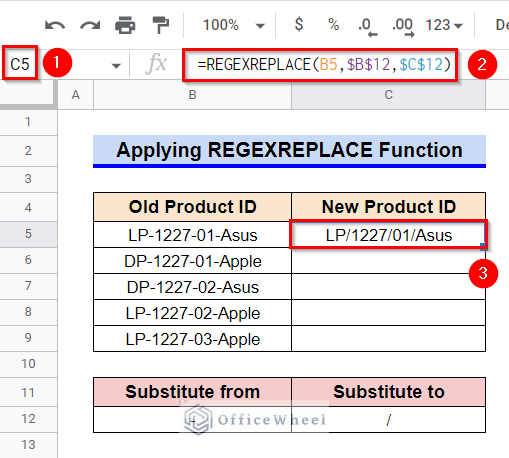Select the Paint format tool

coord(160,25)
